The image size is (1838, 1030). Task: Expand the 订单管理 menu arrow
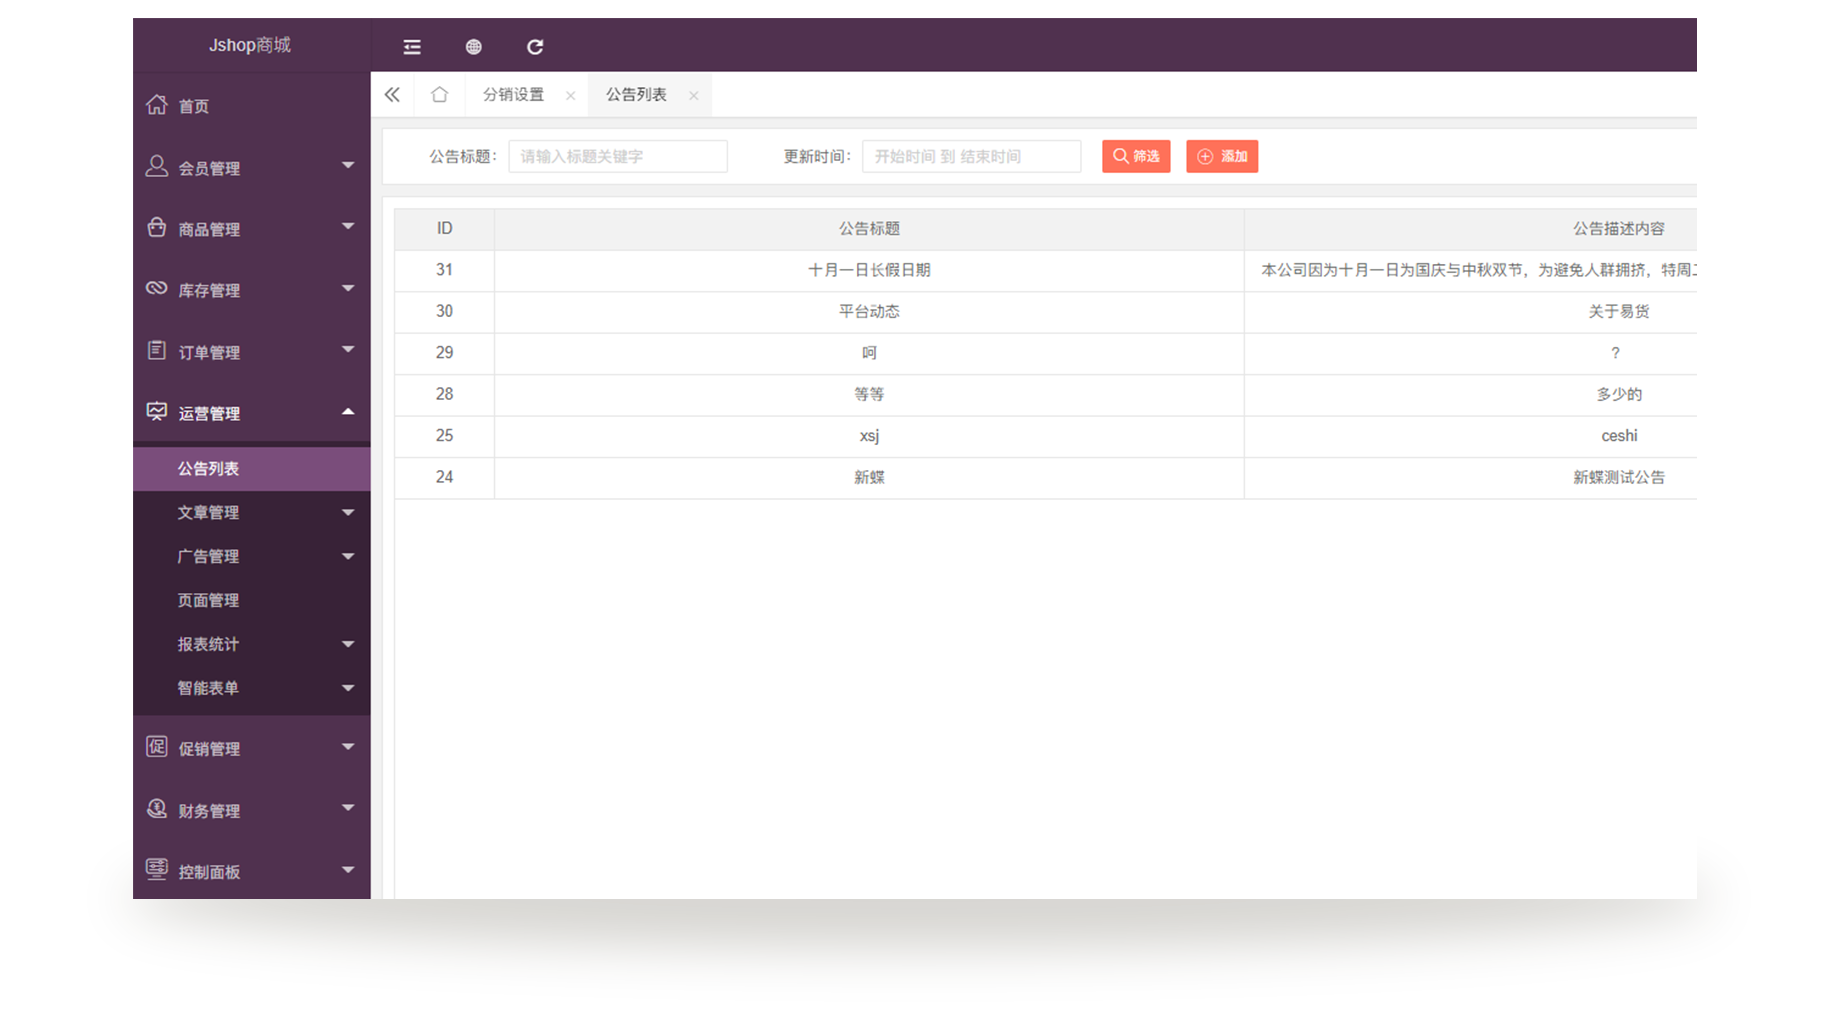pyautogui.click(x=348, y=349)
